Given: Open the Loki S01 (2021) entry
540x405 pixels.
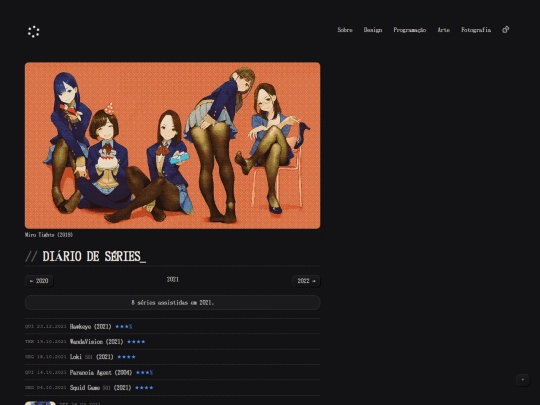Looking at the screenshot, I should [91, 357].
